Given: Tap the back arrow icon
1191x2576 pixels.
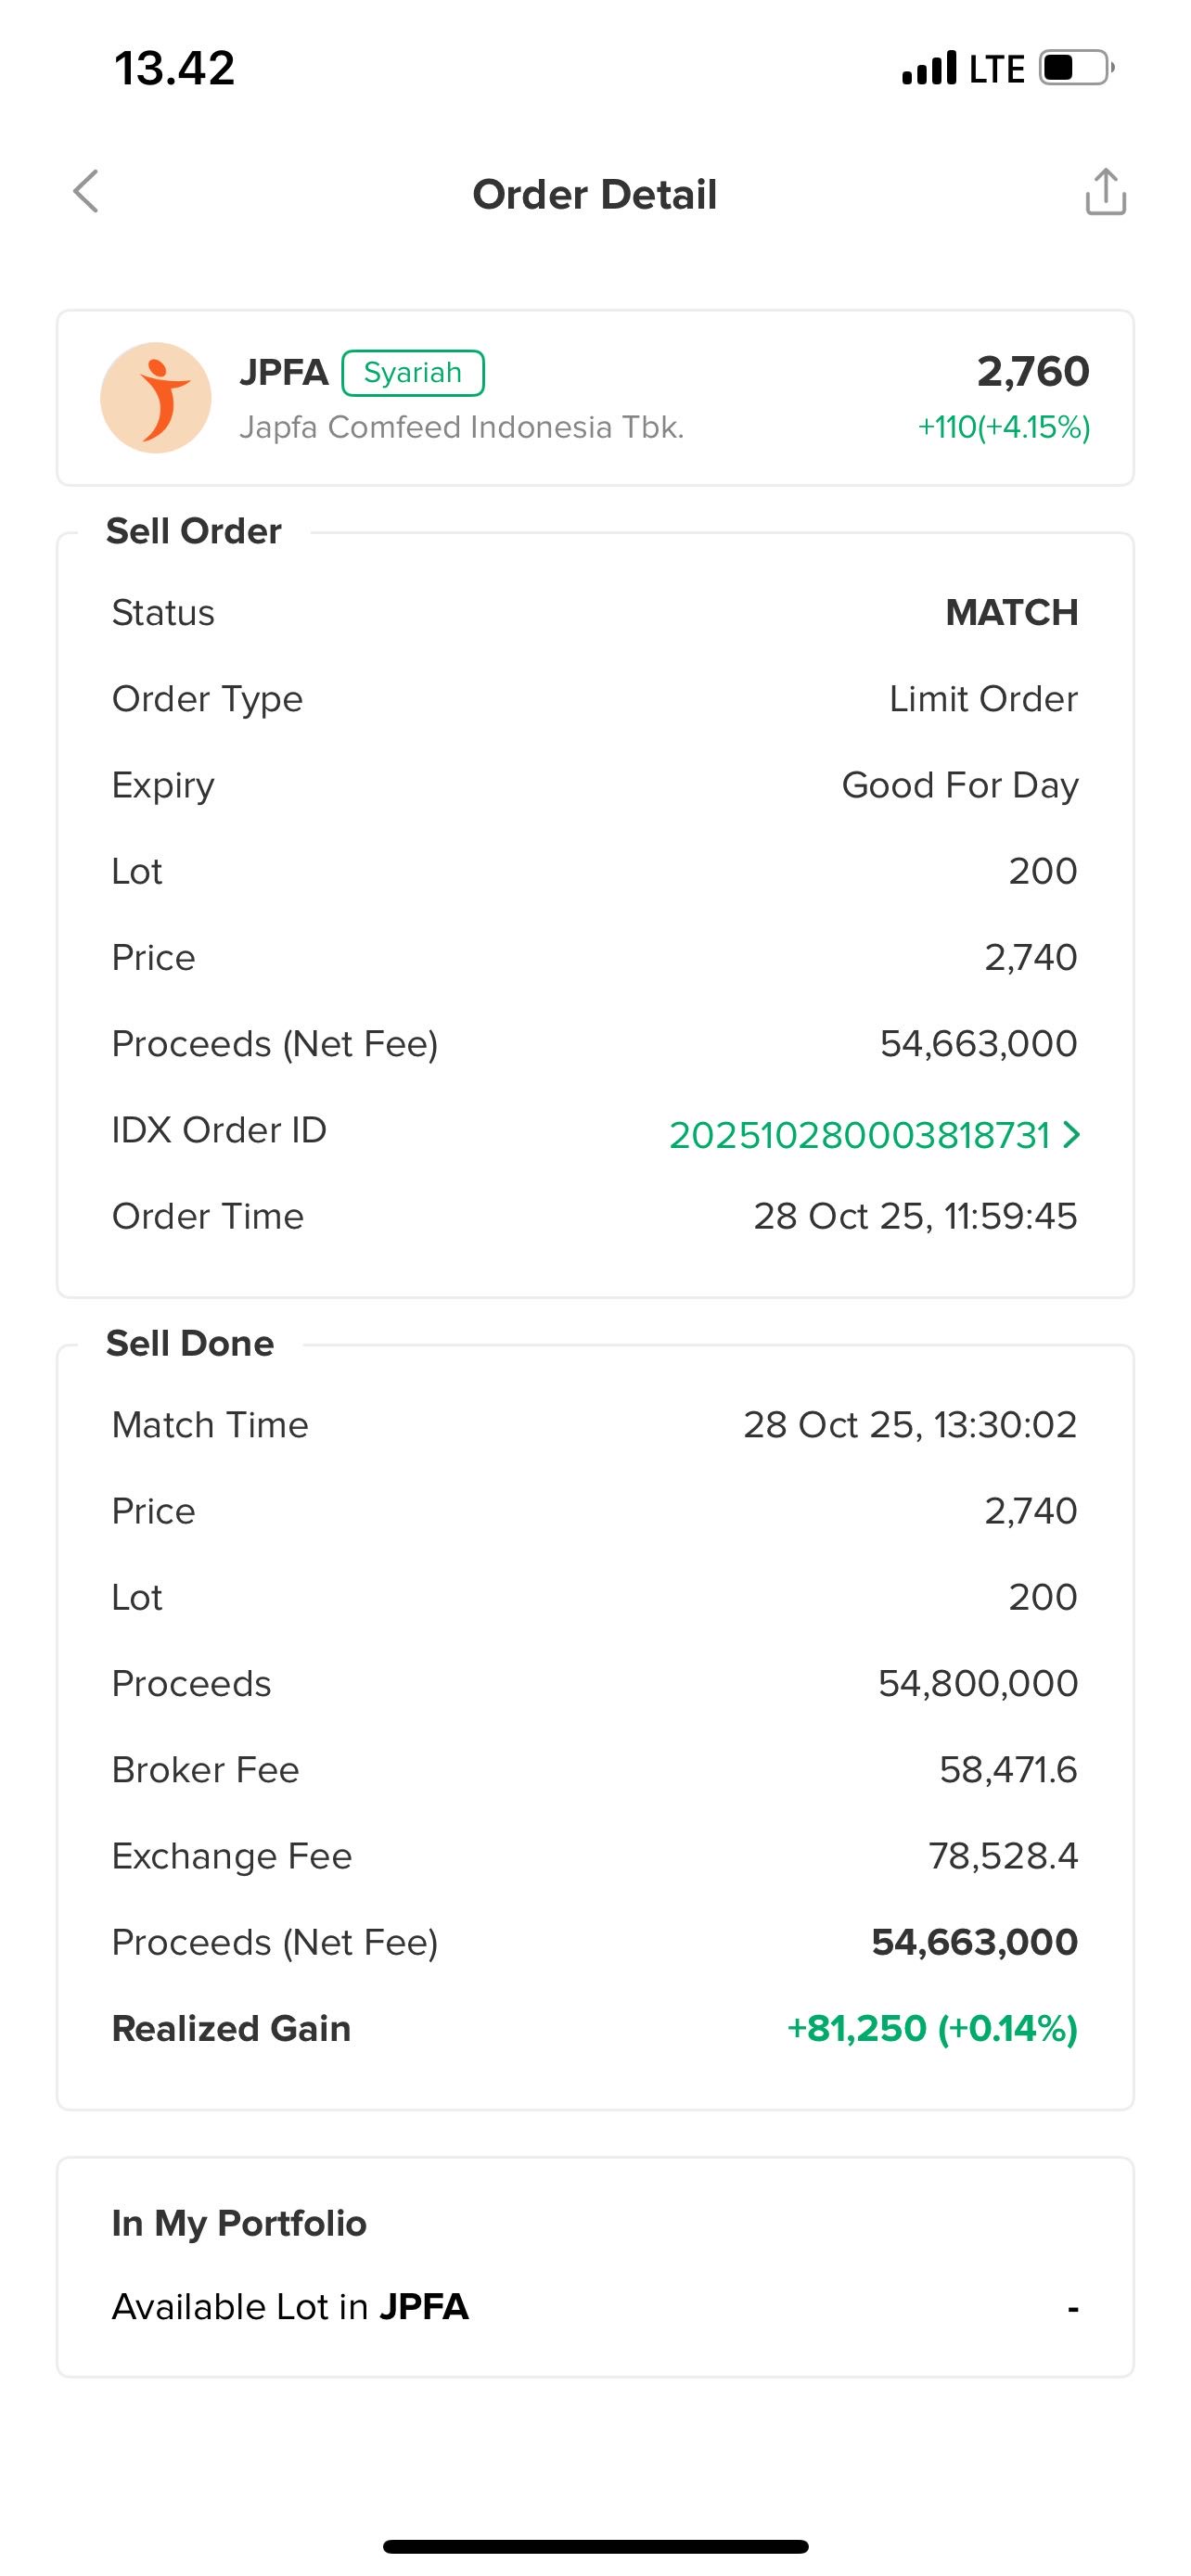Looking at the screenshot, I should [87, 191].
